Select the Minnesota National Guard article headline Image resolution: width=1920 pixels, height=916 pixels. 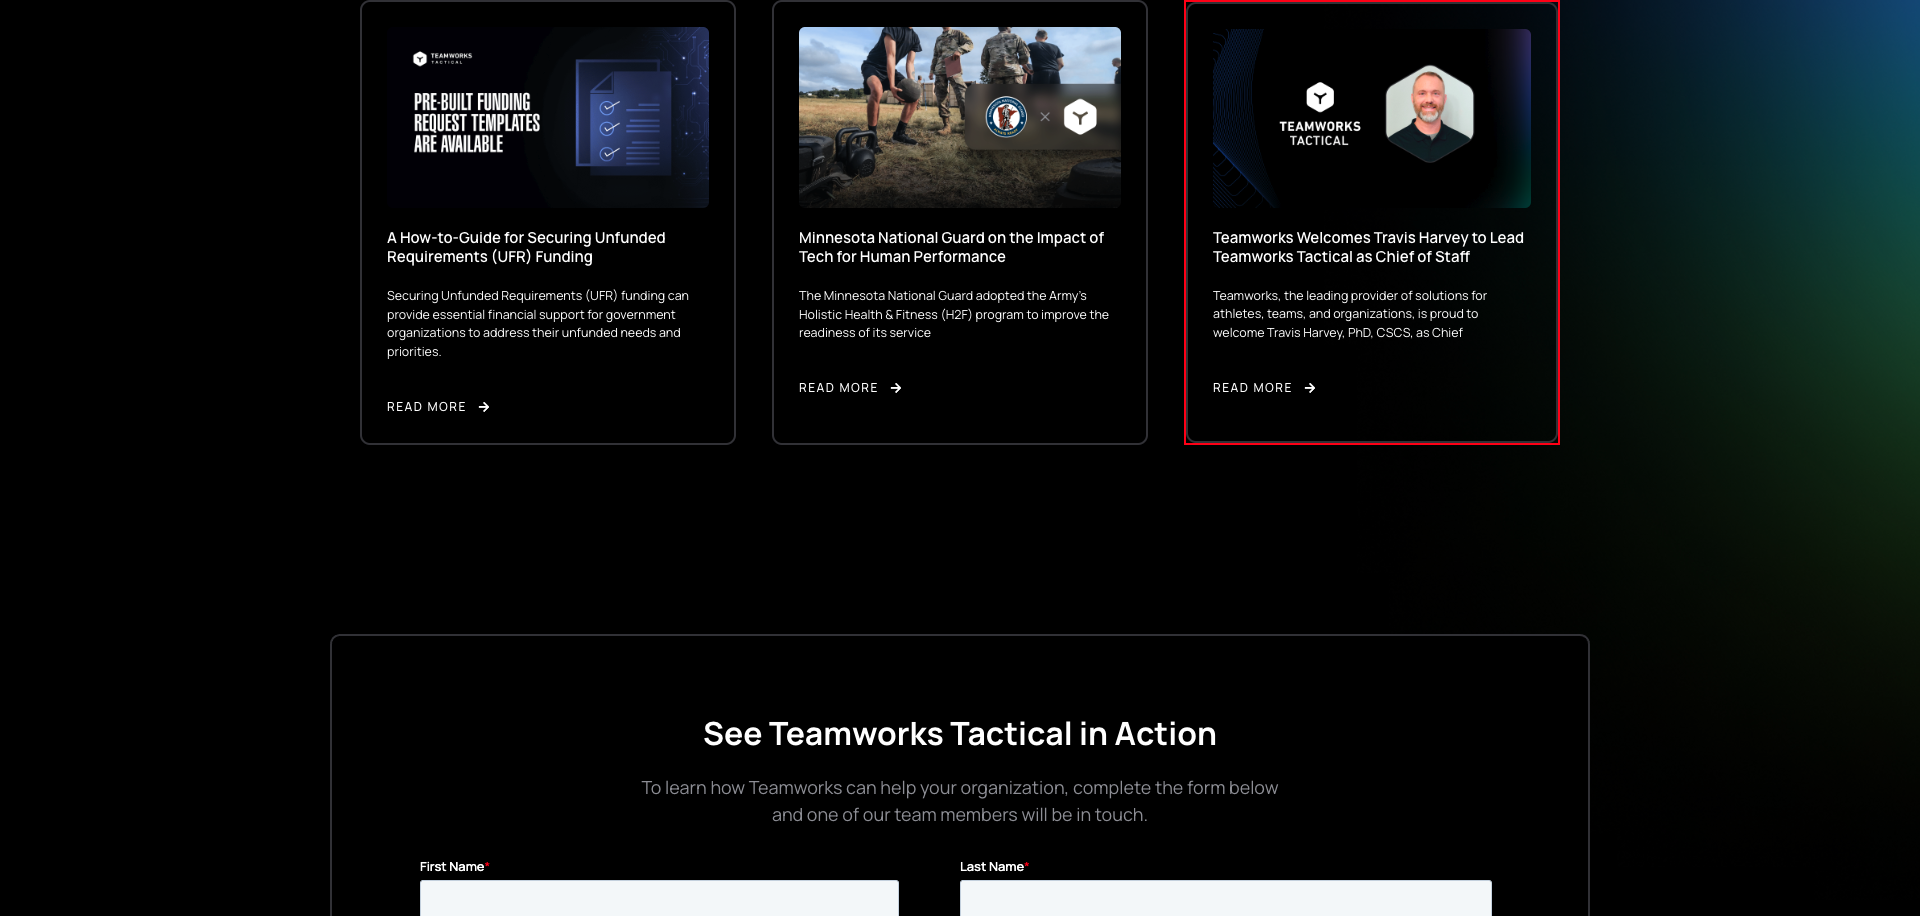[x=951, y=247]
